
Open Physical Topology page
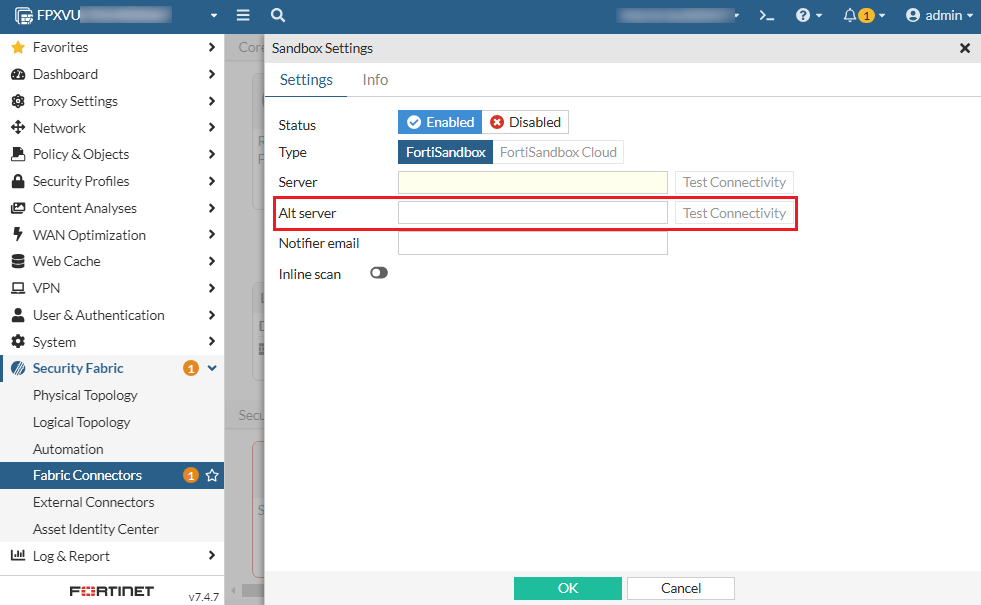pos(85,395)
